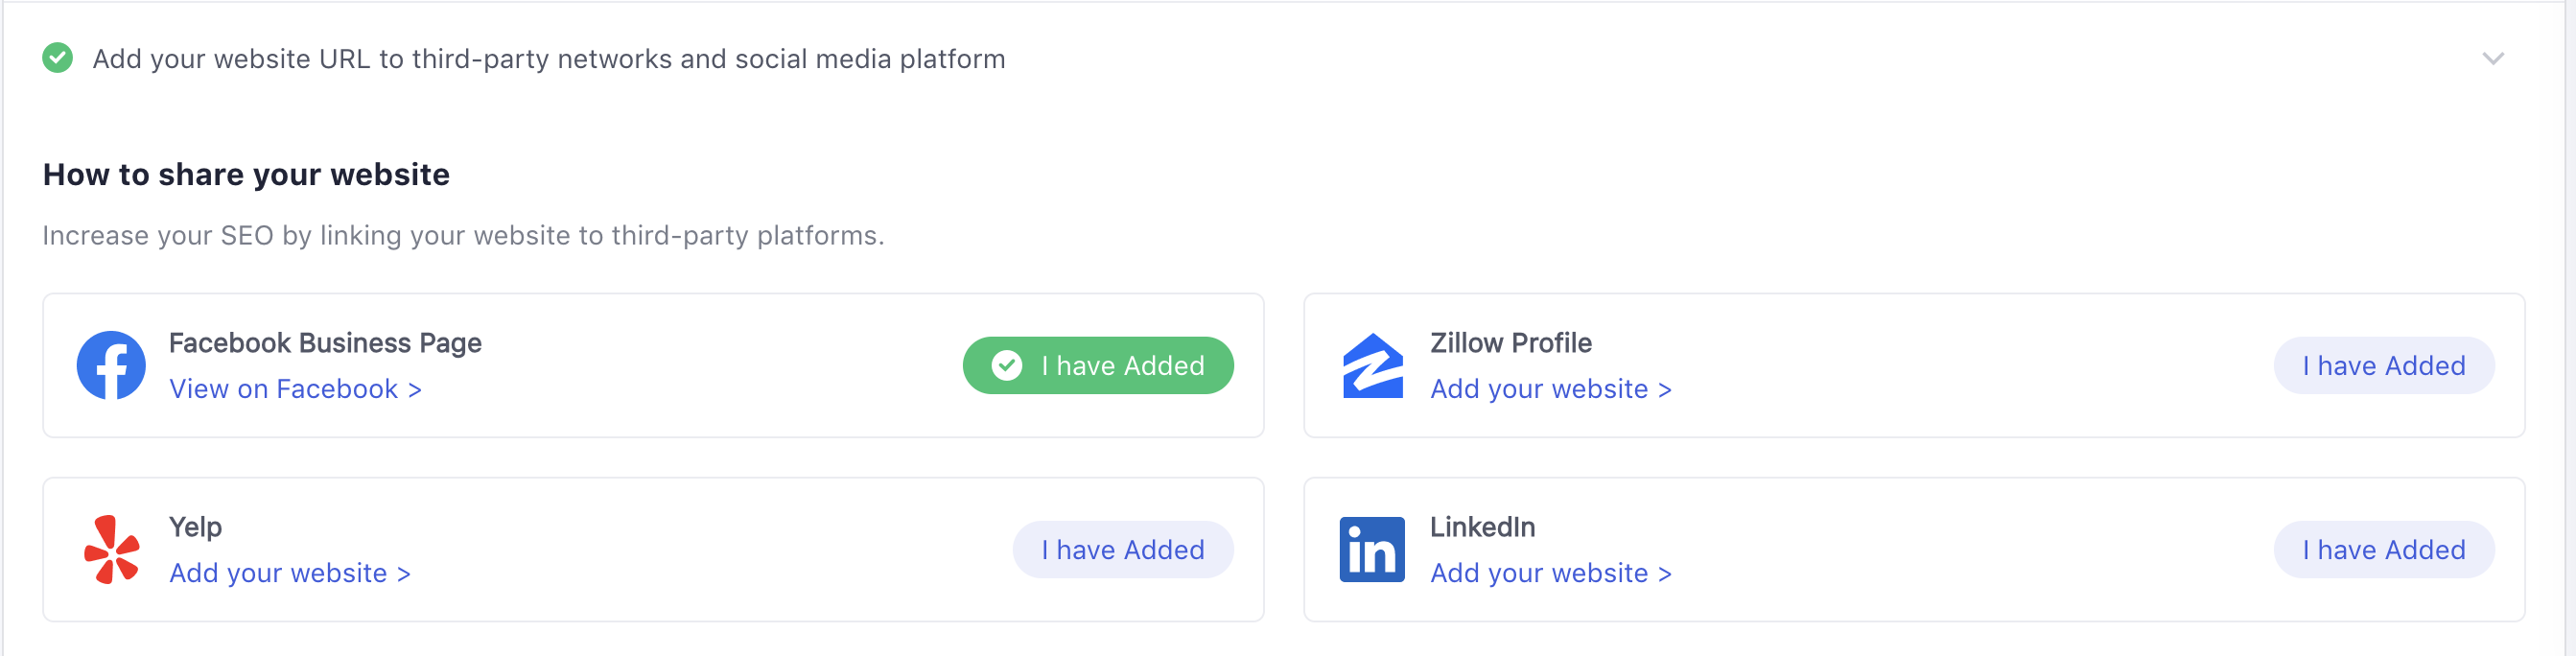Image resolution: width=2576 pixels, height=656 pixels.
Task: Click the 'How to share your website' heading
Action: tap(246, 175)
